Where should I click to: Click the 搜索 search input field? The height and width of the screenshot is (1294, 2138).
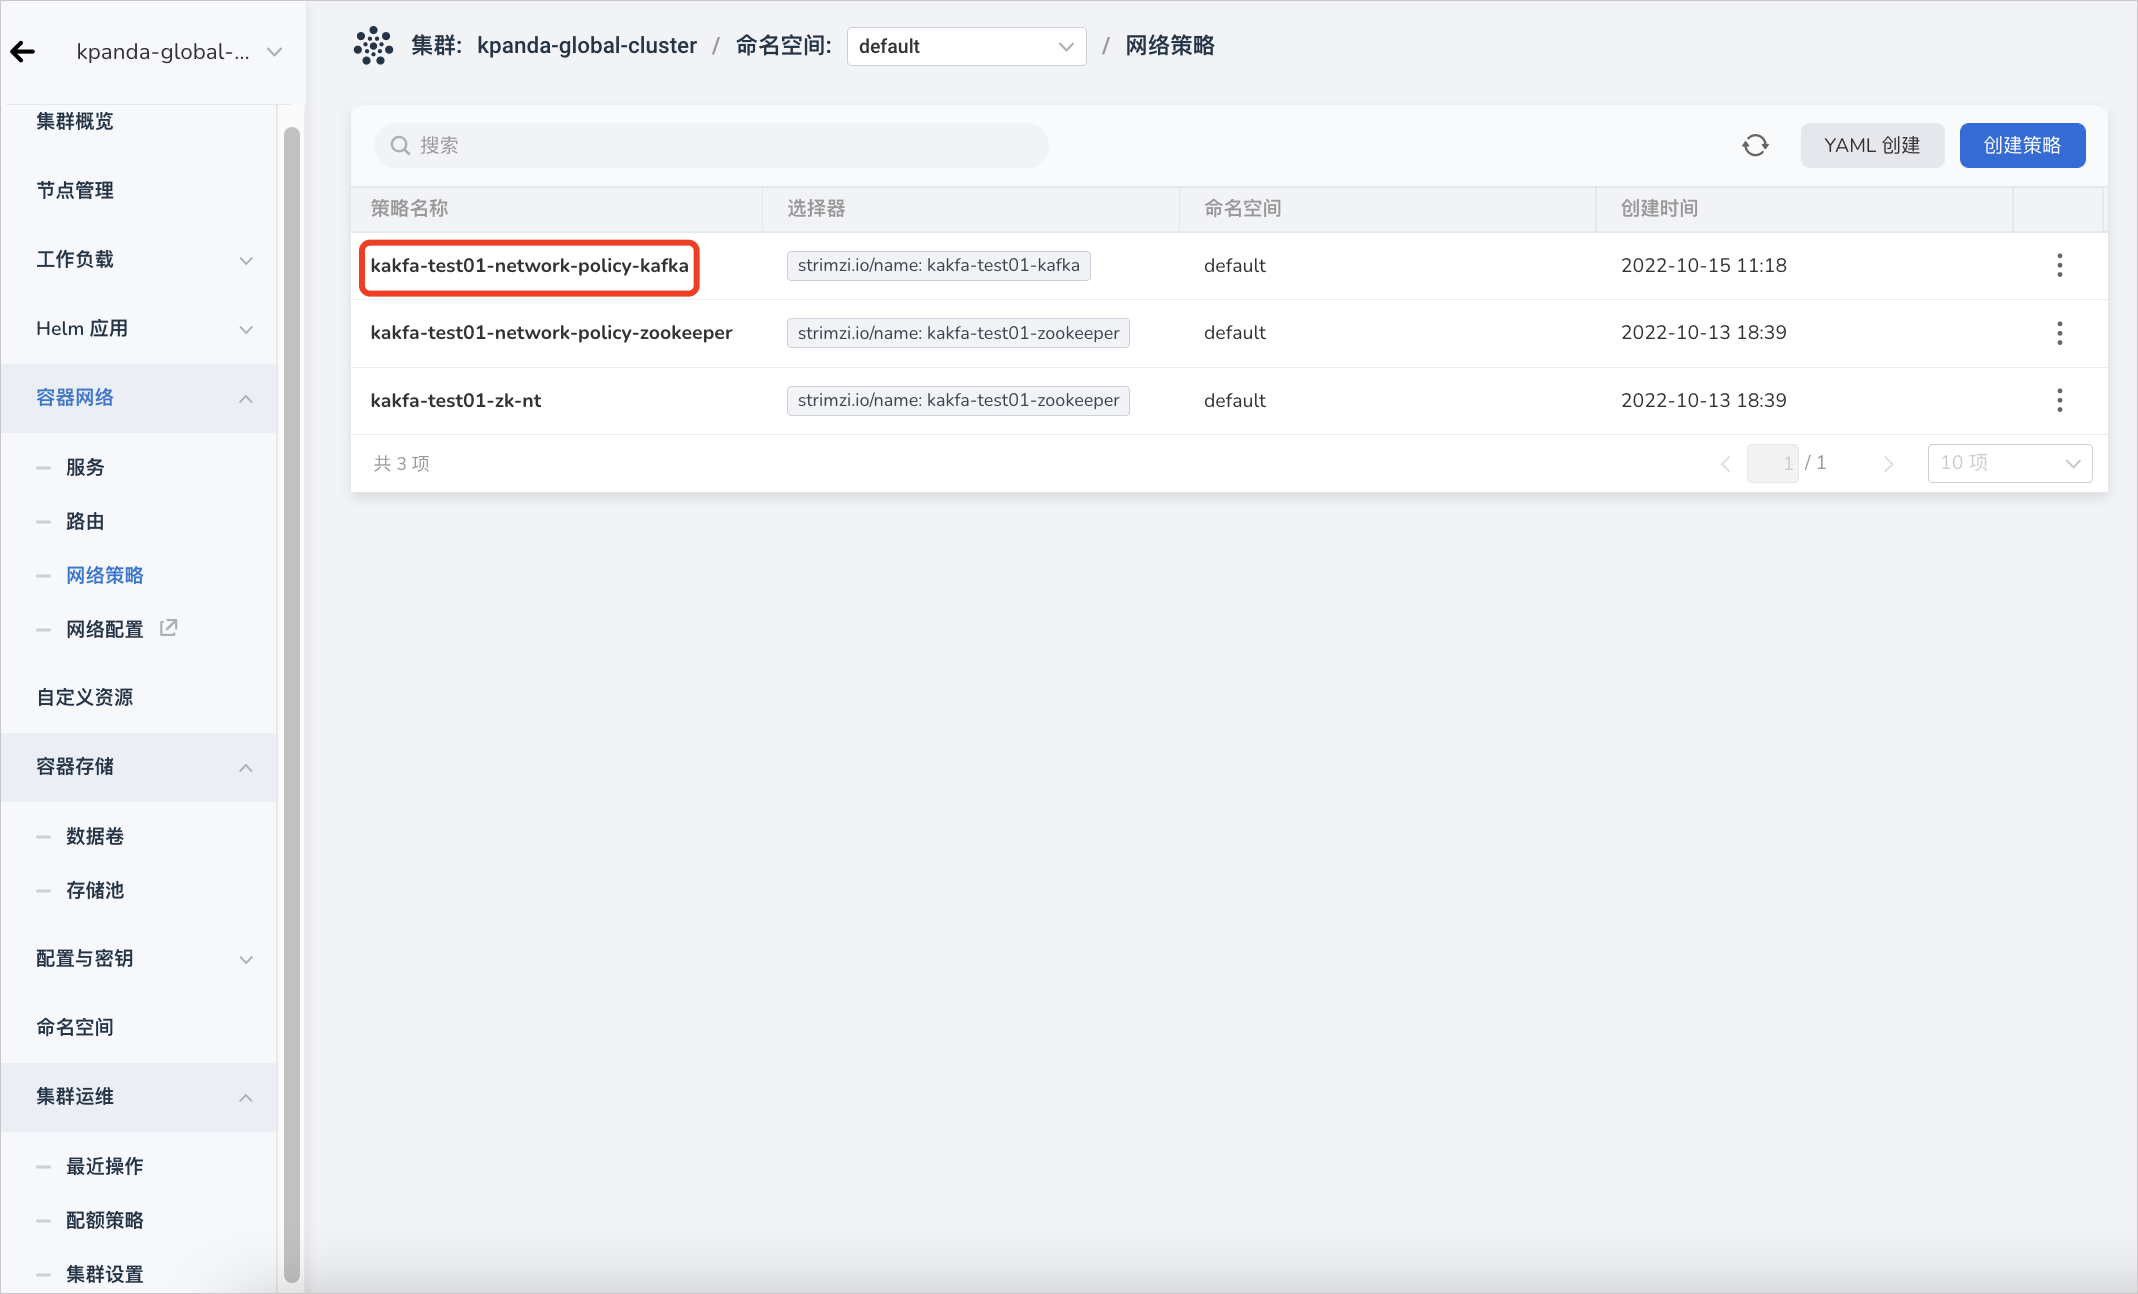click(x=711, y=146)
